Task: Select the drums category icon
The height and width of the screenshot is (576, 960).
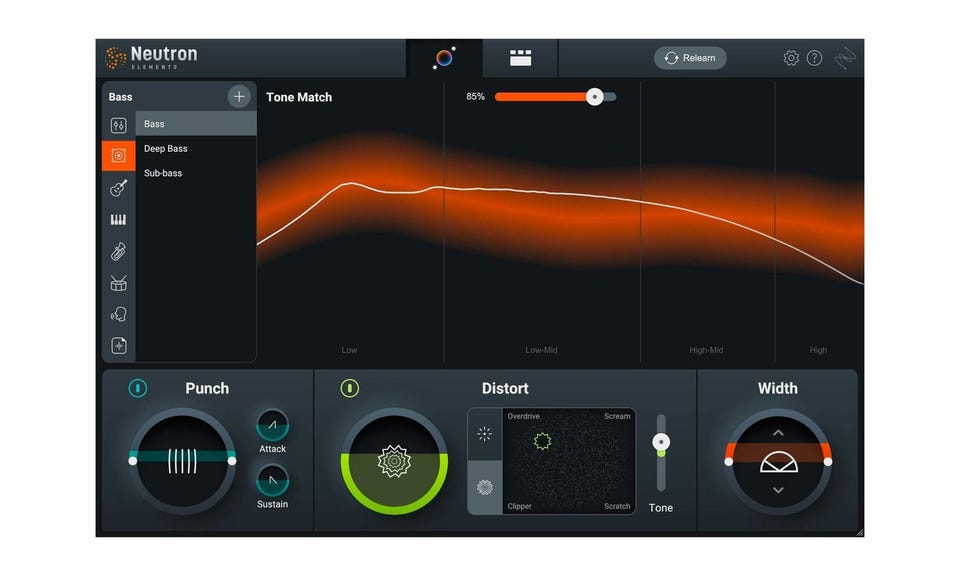Action: [118, 283]
